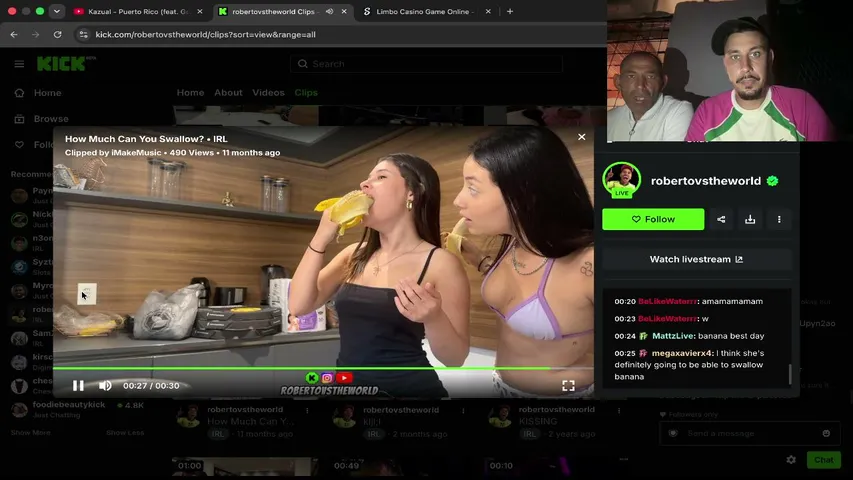Close the clip popup

tap(582, 137)
